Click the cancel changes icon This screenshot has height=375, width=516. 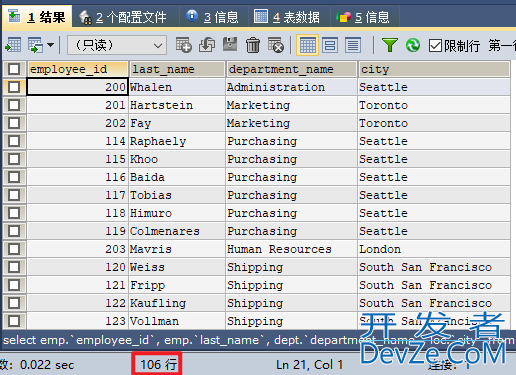276,45
